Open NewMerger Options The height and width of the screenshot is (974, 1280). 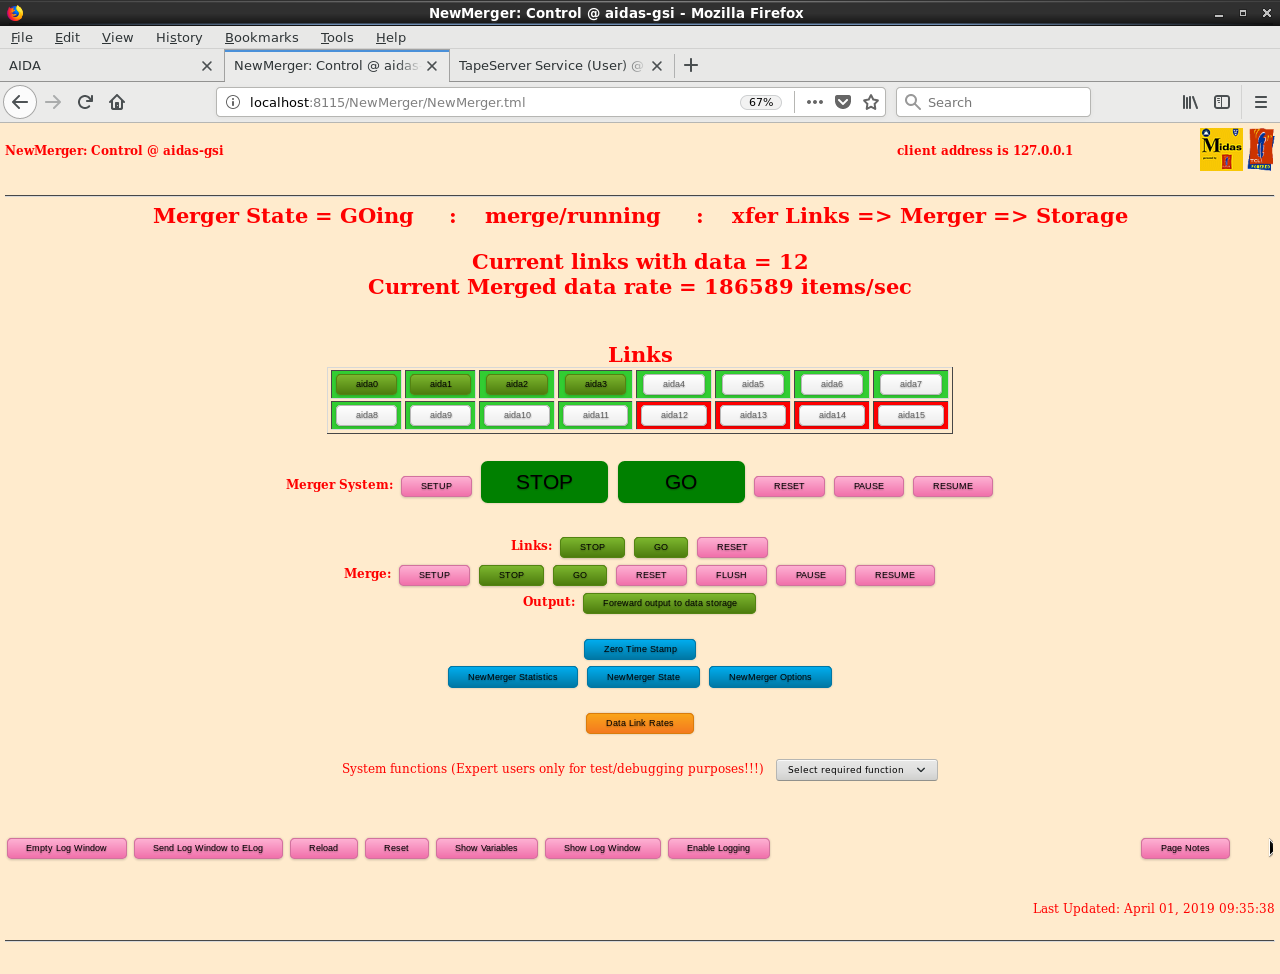(x=770, y=677)
